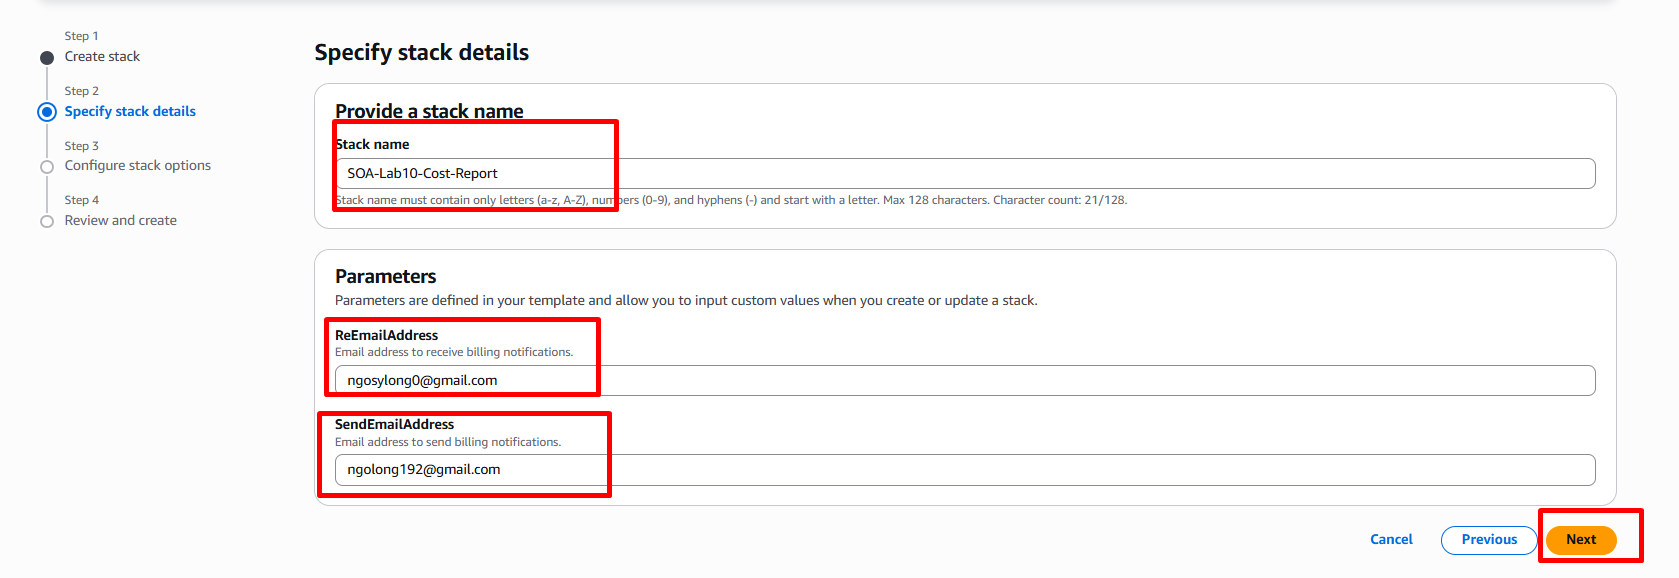Image resolution: width=1679 pixels, height=578 pixels.
Task: Go to the Create stack step
Action: 102,57
